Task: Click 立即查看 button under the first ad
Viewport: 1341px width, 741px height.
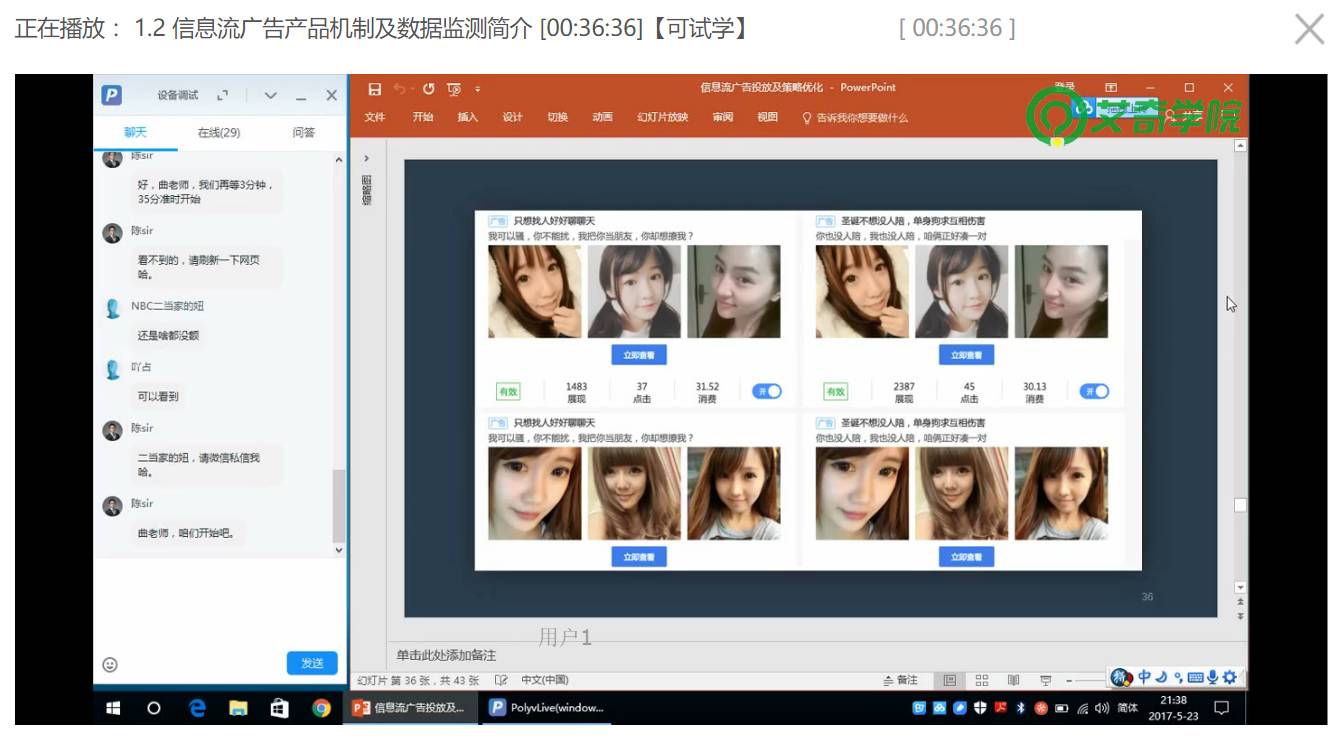Action: click(x=639, y=355)
